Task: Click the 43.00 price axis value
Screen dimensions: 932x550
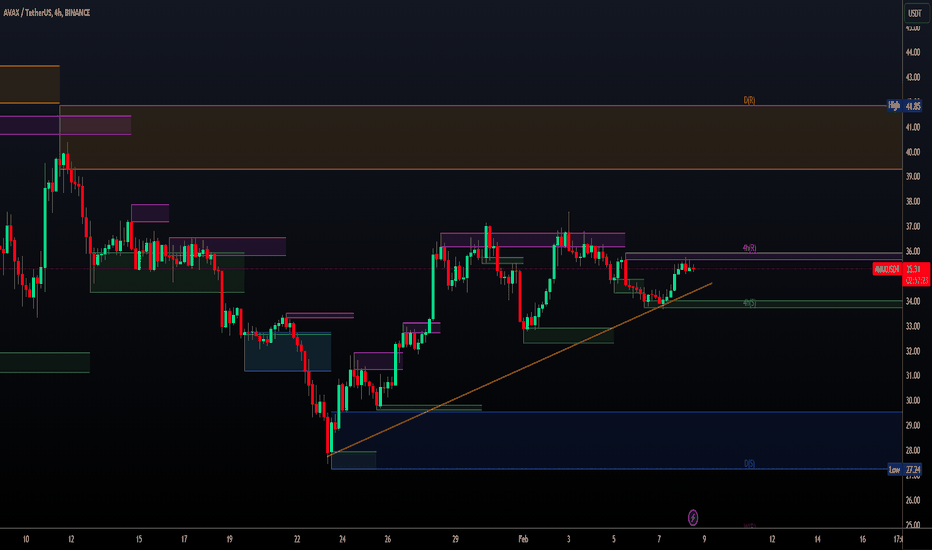Action: click(x=912, y=77)
